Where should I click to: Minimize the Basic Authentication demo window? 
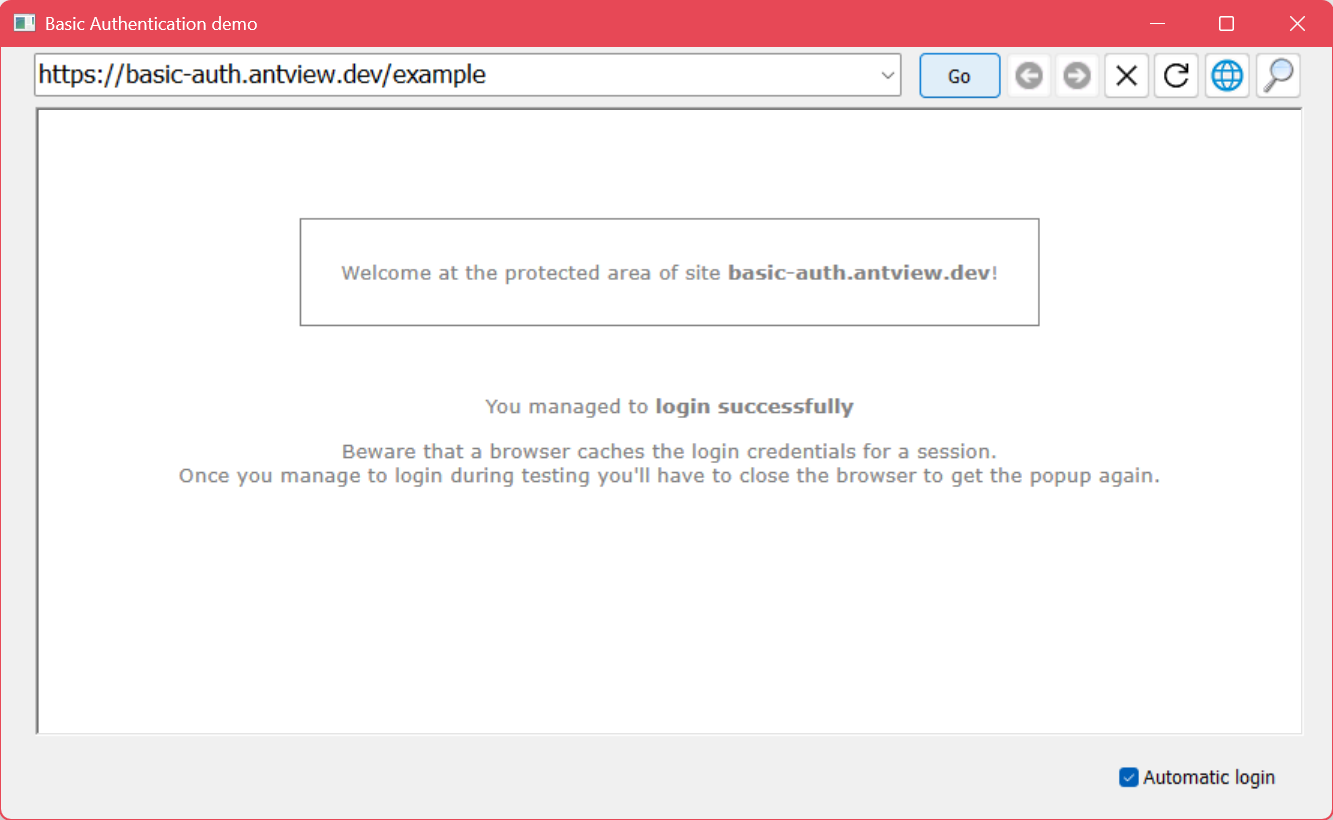point(1158,23)
